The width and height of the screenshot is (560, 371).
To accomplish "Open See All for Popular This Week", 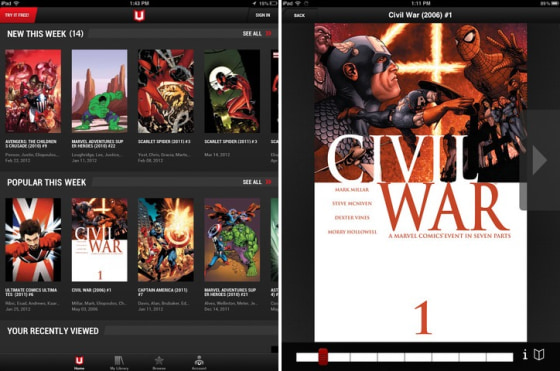I will pos(252,182).
